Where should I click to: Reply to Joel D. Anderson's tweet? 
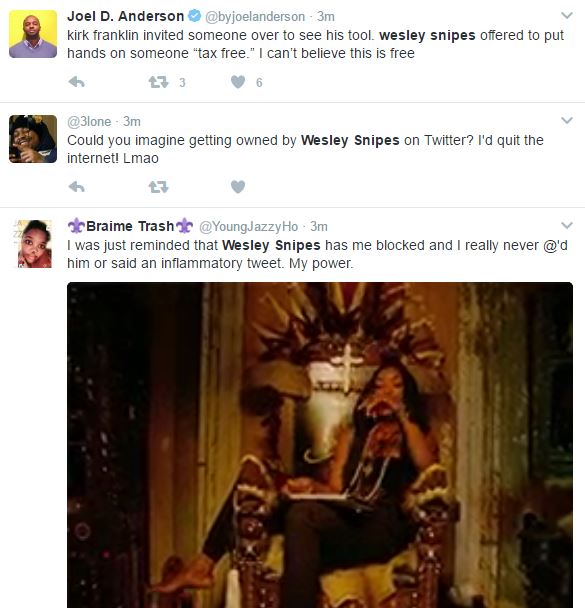[x=76, y=82]
